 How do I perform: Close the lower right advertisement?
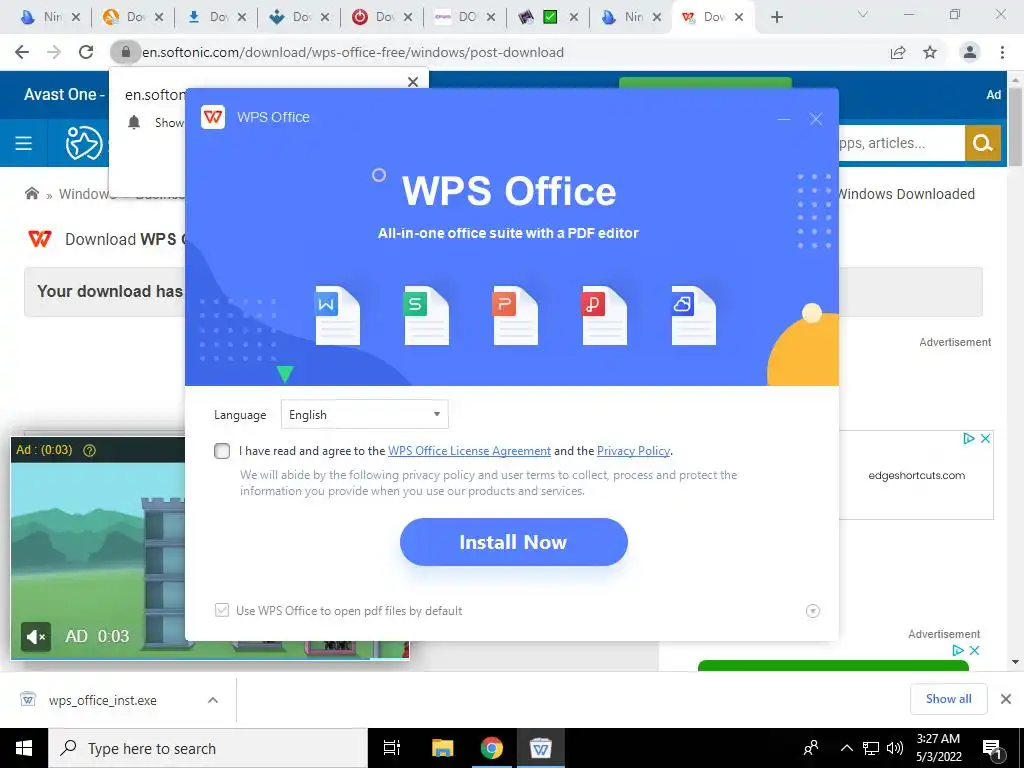(x=974, y=650)
